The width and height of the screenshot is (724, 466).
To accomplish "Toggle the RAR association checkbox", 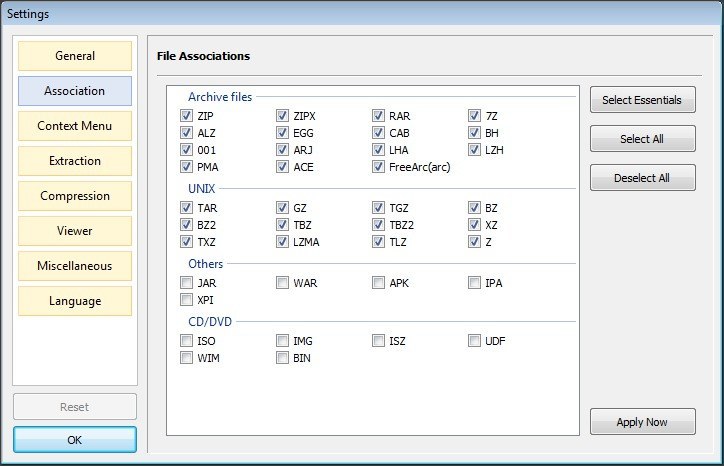I will 378,115.
